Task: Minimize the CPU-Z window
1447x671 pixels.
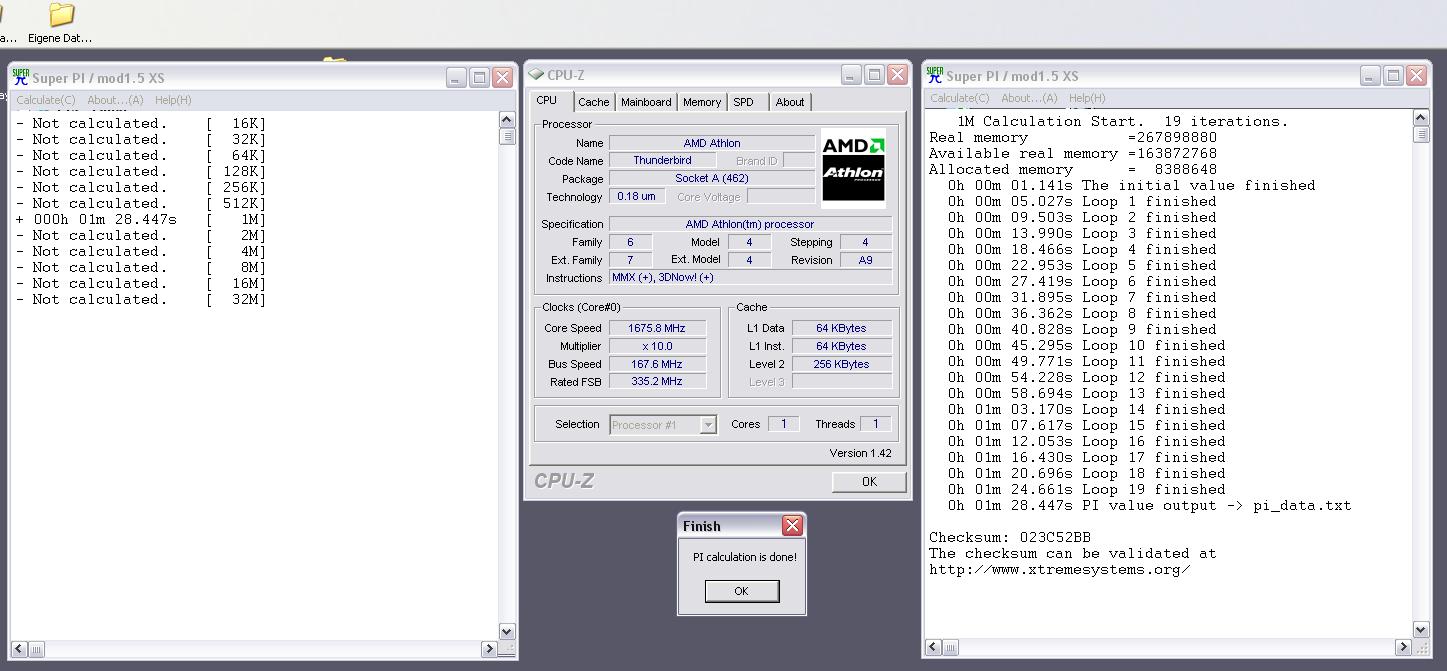Action: [850, 75]
